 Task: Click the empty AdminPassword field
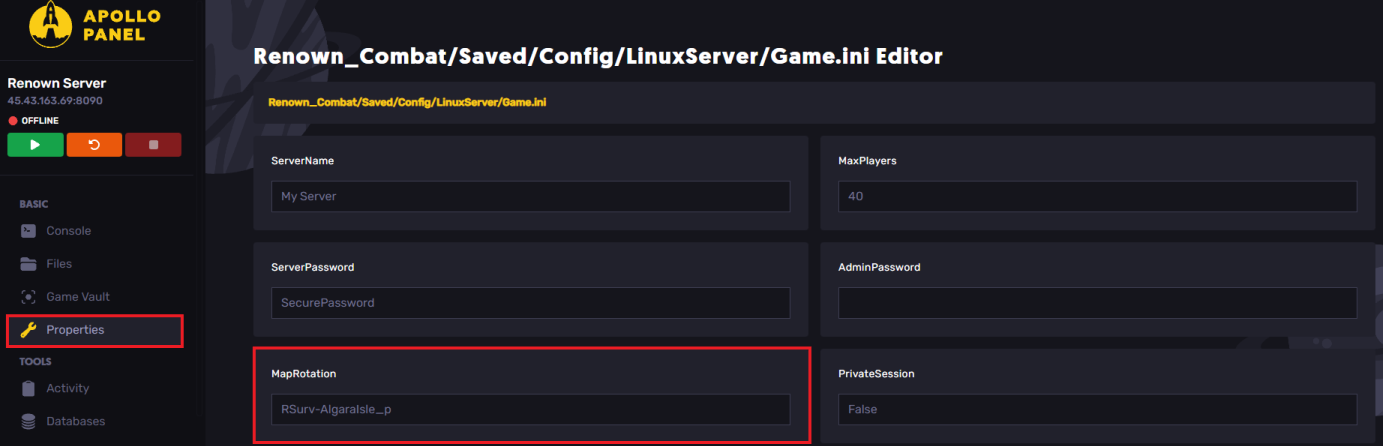pos(1097,303)
